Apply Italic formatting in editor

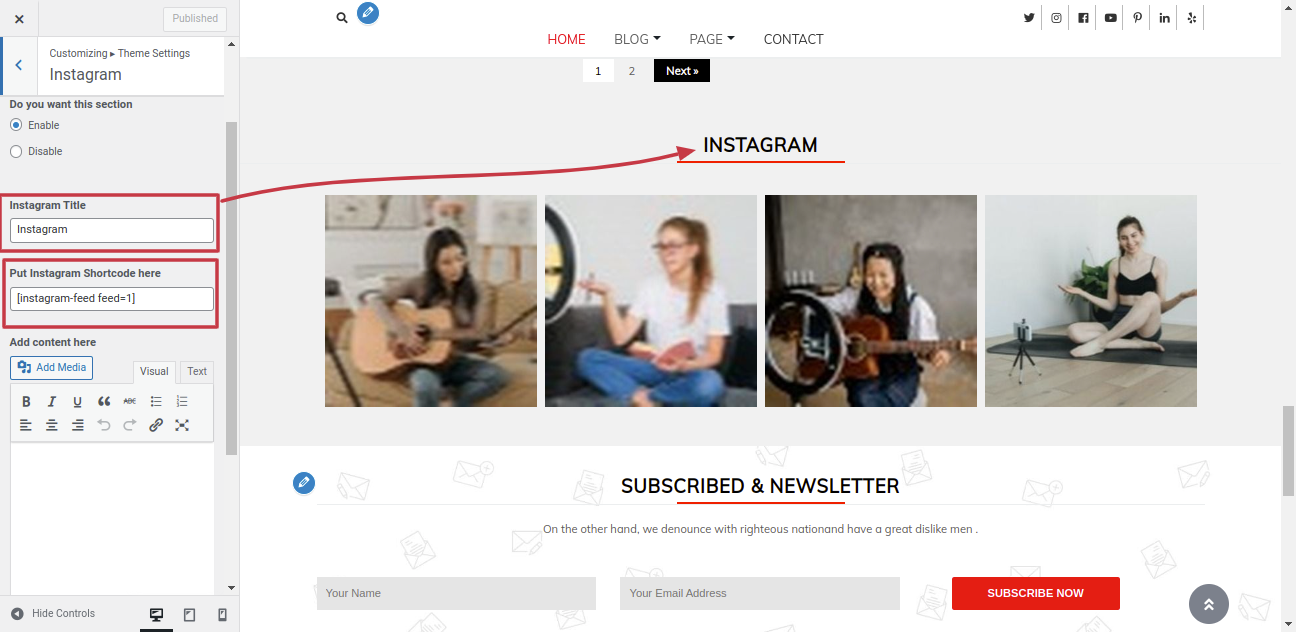[52, 401]
